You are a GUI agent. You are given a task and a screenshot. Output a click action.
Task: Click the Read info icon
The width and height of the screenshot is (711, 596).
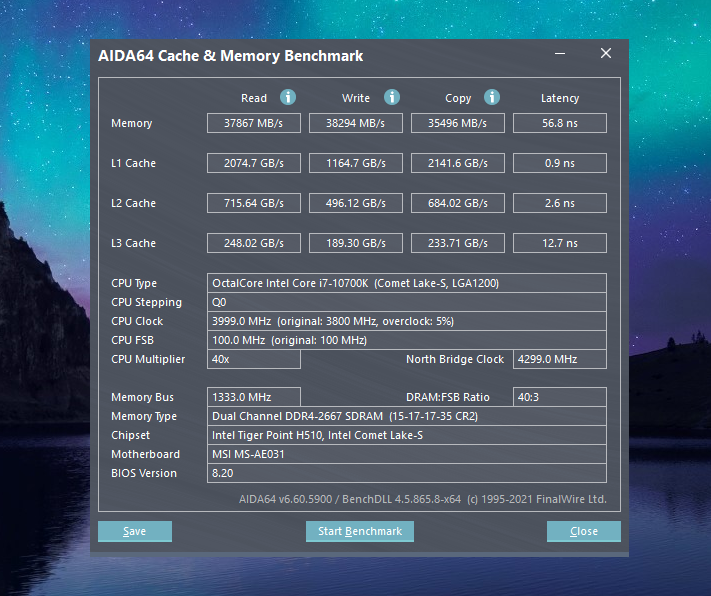(287, 97)
